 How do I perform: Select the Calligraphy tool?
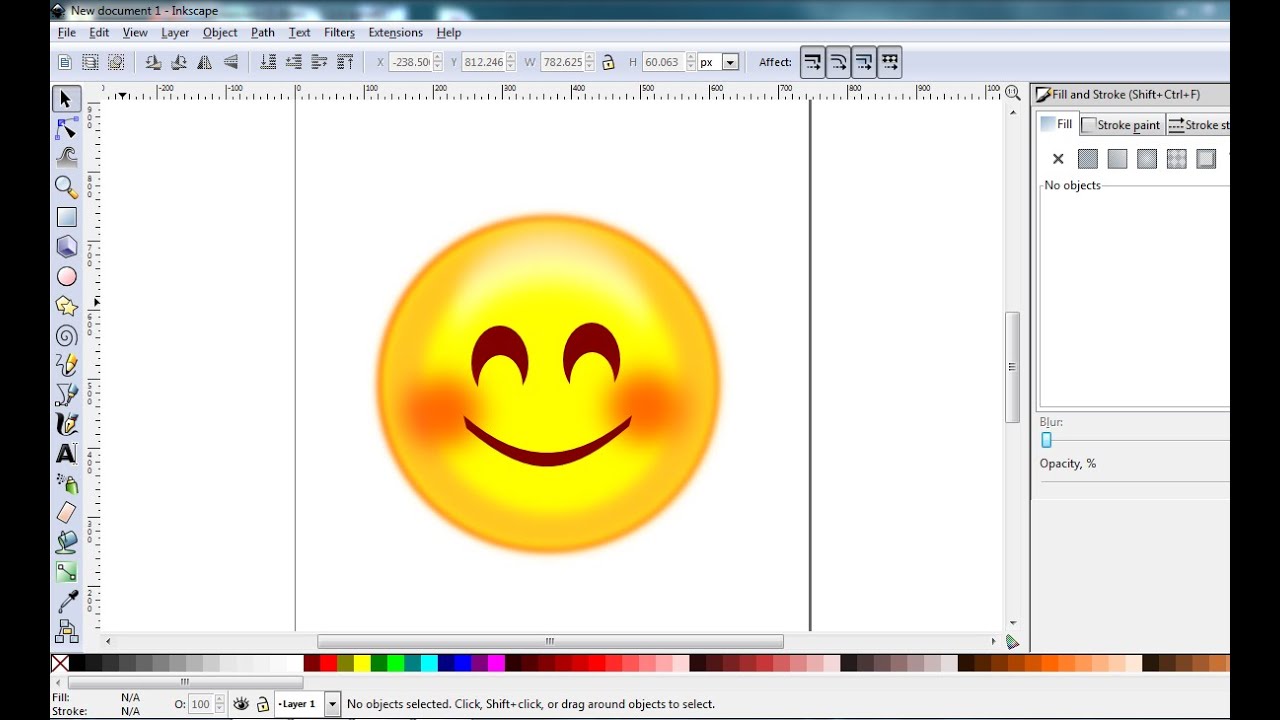pyautogui.click(x=66, y=424)
